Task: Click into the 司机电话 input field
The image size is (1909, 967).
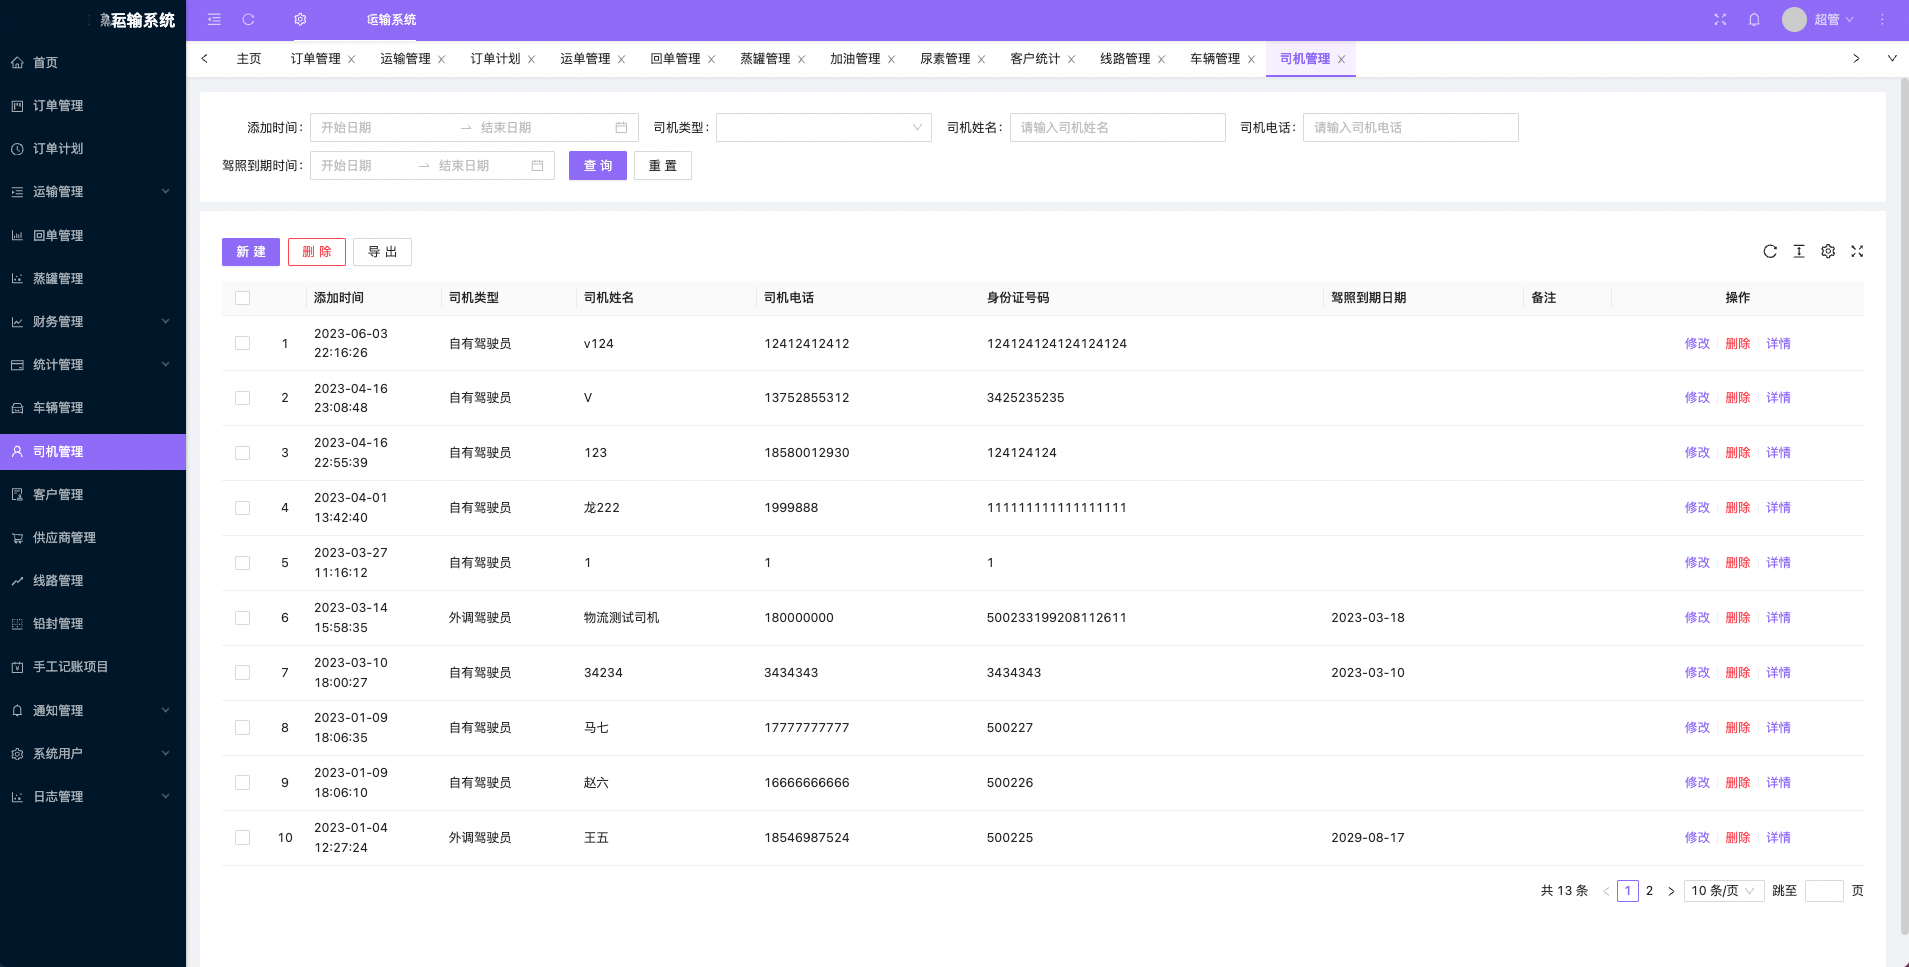Action: click(x=1411, y=127)
